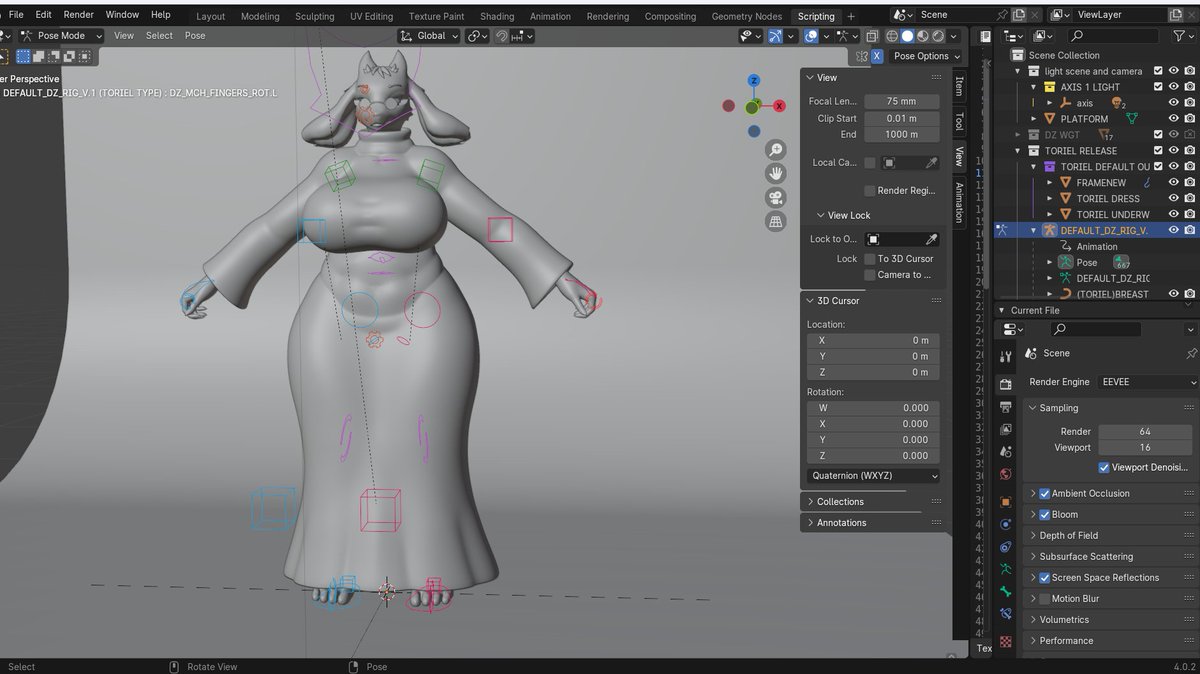The width and height of the screenshot is (1200, 674).
Task: Click the pan hand viewport gizmo
Action: (775, 174)
